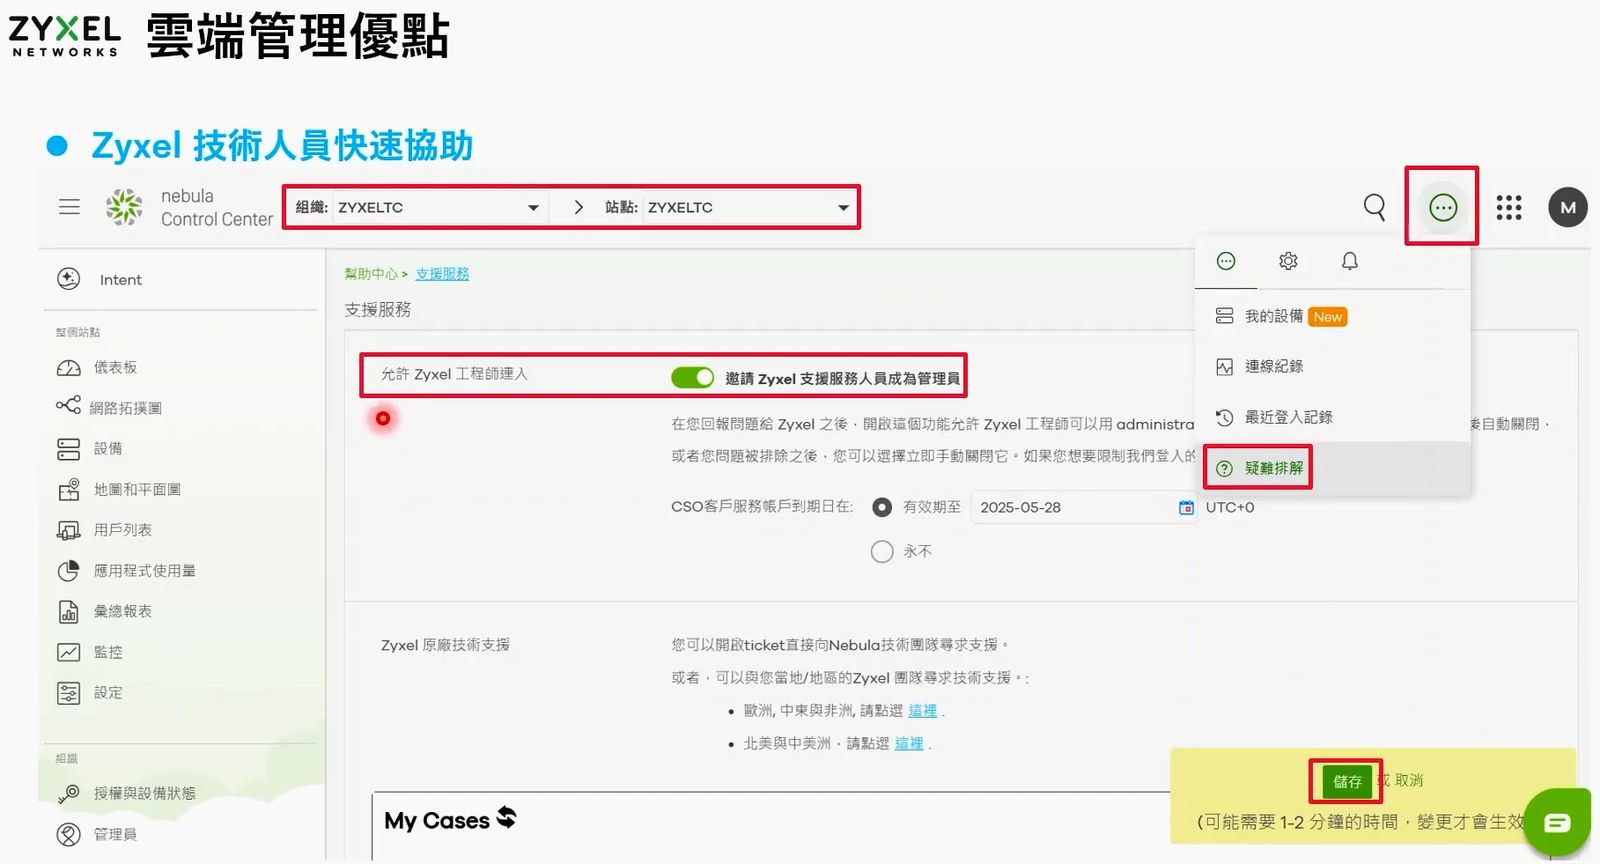Viewport: 1600px width, 864px height.
Task: Open 應用程式使用量 in sidebar
Action: pos(126,571)
